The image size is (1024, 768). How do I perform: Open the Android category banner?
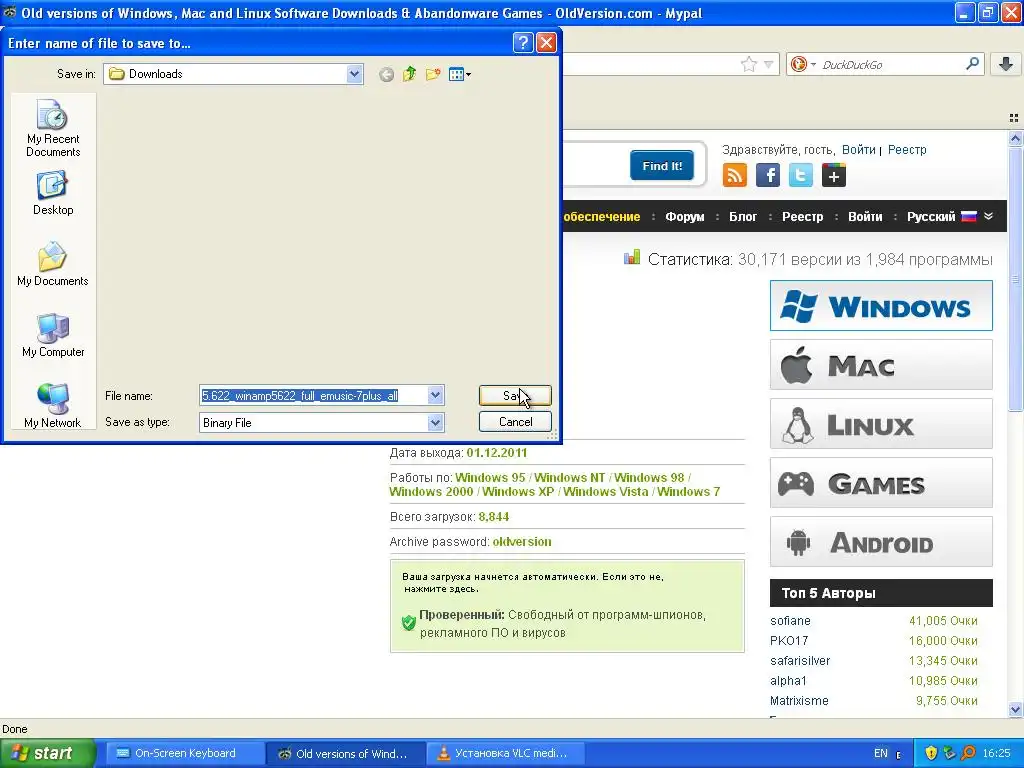(x=881, y=542)
